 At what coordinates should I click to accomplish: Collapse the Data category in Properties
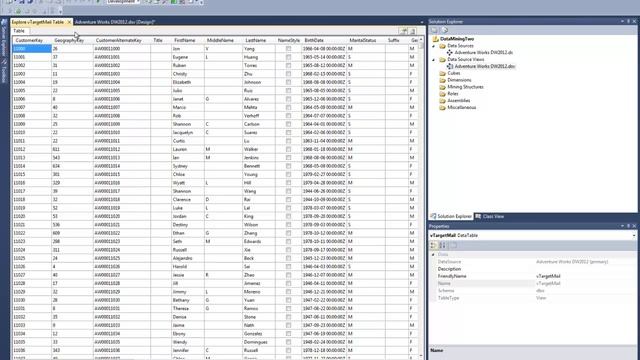point(433,254)
